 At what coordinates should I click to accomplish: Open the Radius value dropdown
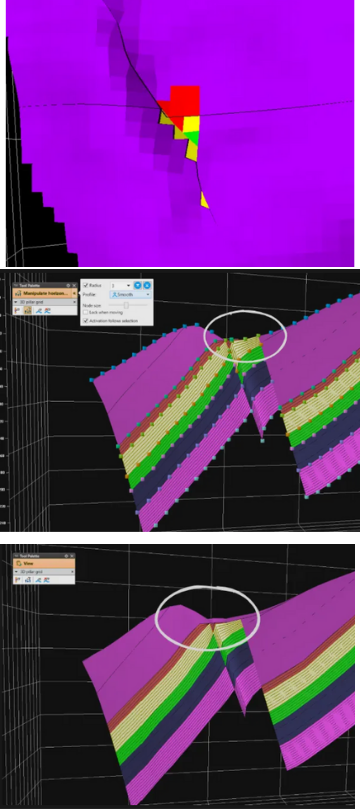pyautogui.click(x=128, y=285)
